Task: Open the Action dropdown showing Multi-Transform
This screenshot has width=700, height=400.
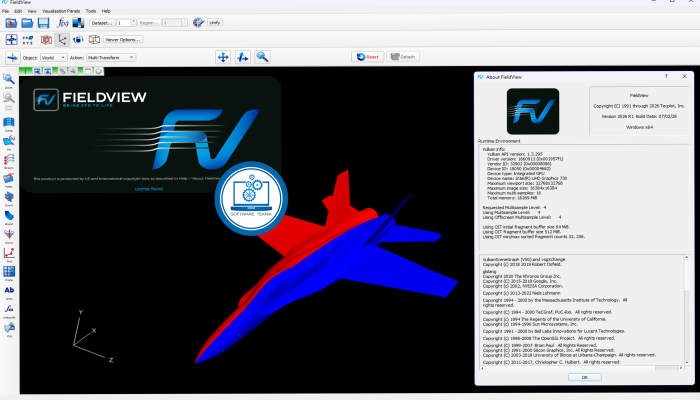Action: (x=110, y=58)
